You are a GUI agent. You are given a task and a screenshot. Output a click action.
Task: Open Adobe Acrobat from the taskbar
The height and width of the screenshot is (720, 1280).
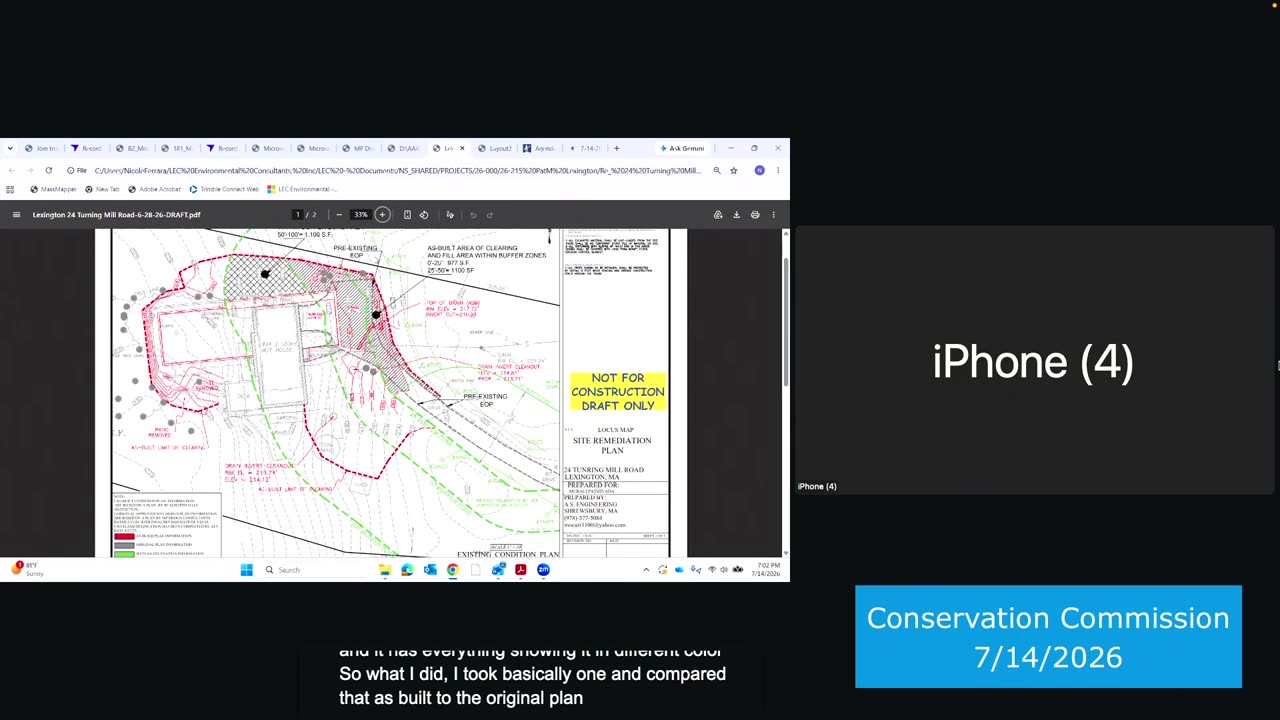(x=521, y=570)
